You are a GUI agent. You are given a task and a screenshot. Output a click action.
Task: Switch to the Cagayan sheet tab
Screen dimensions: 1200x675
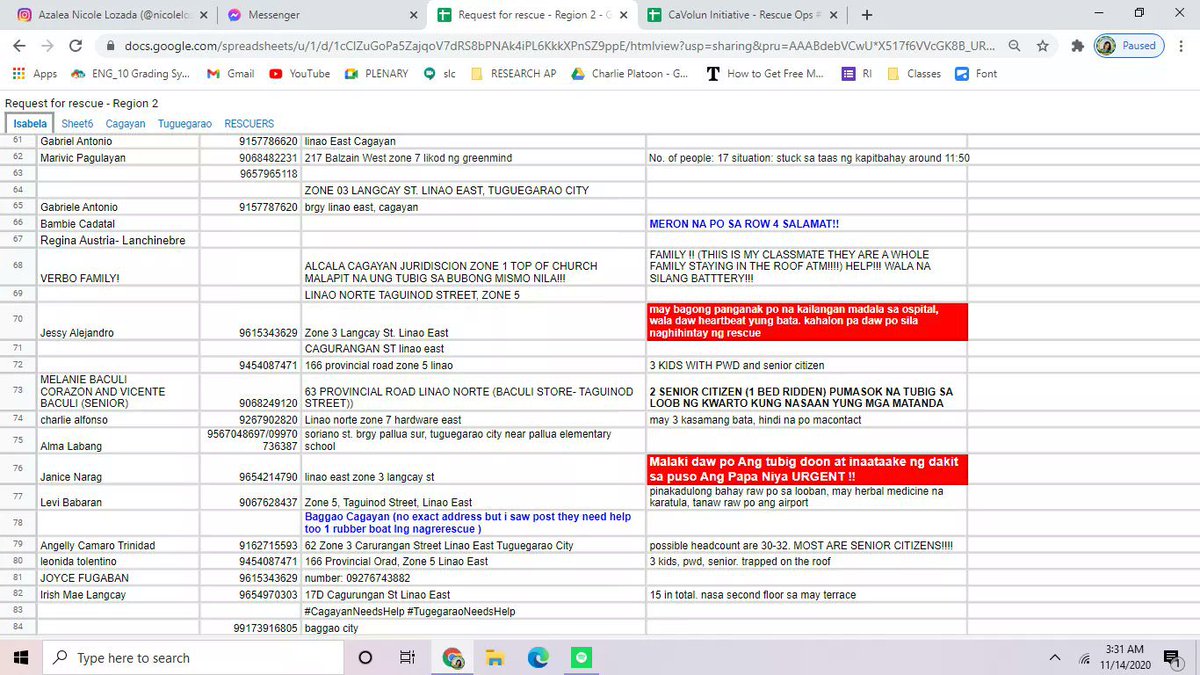pyautogui.click(x=126, y=124)
